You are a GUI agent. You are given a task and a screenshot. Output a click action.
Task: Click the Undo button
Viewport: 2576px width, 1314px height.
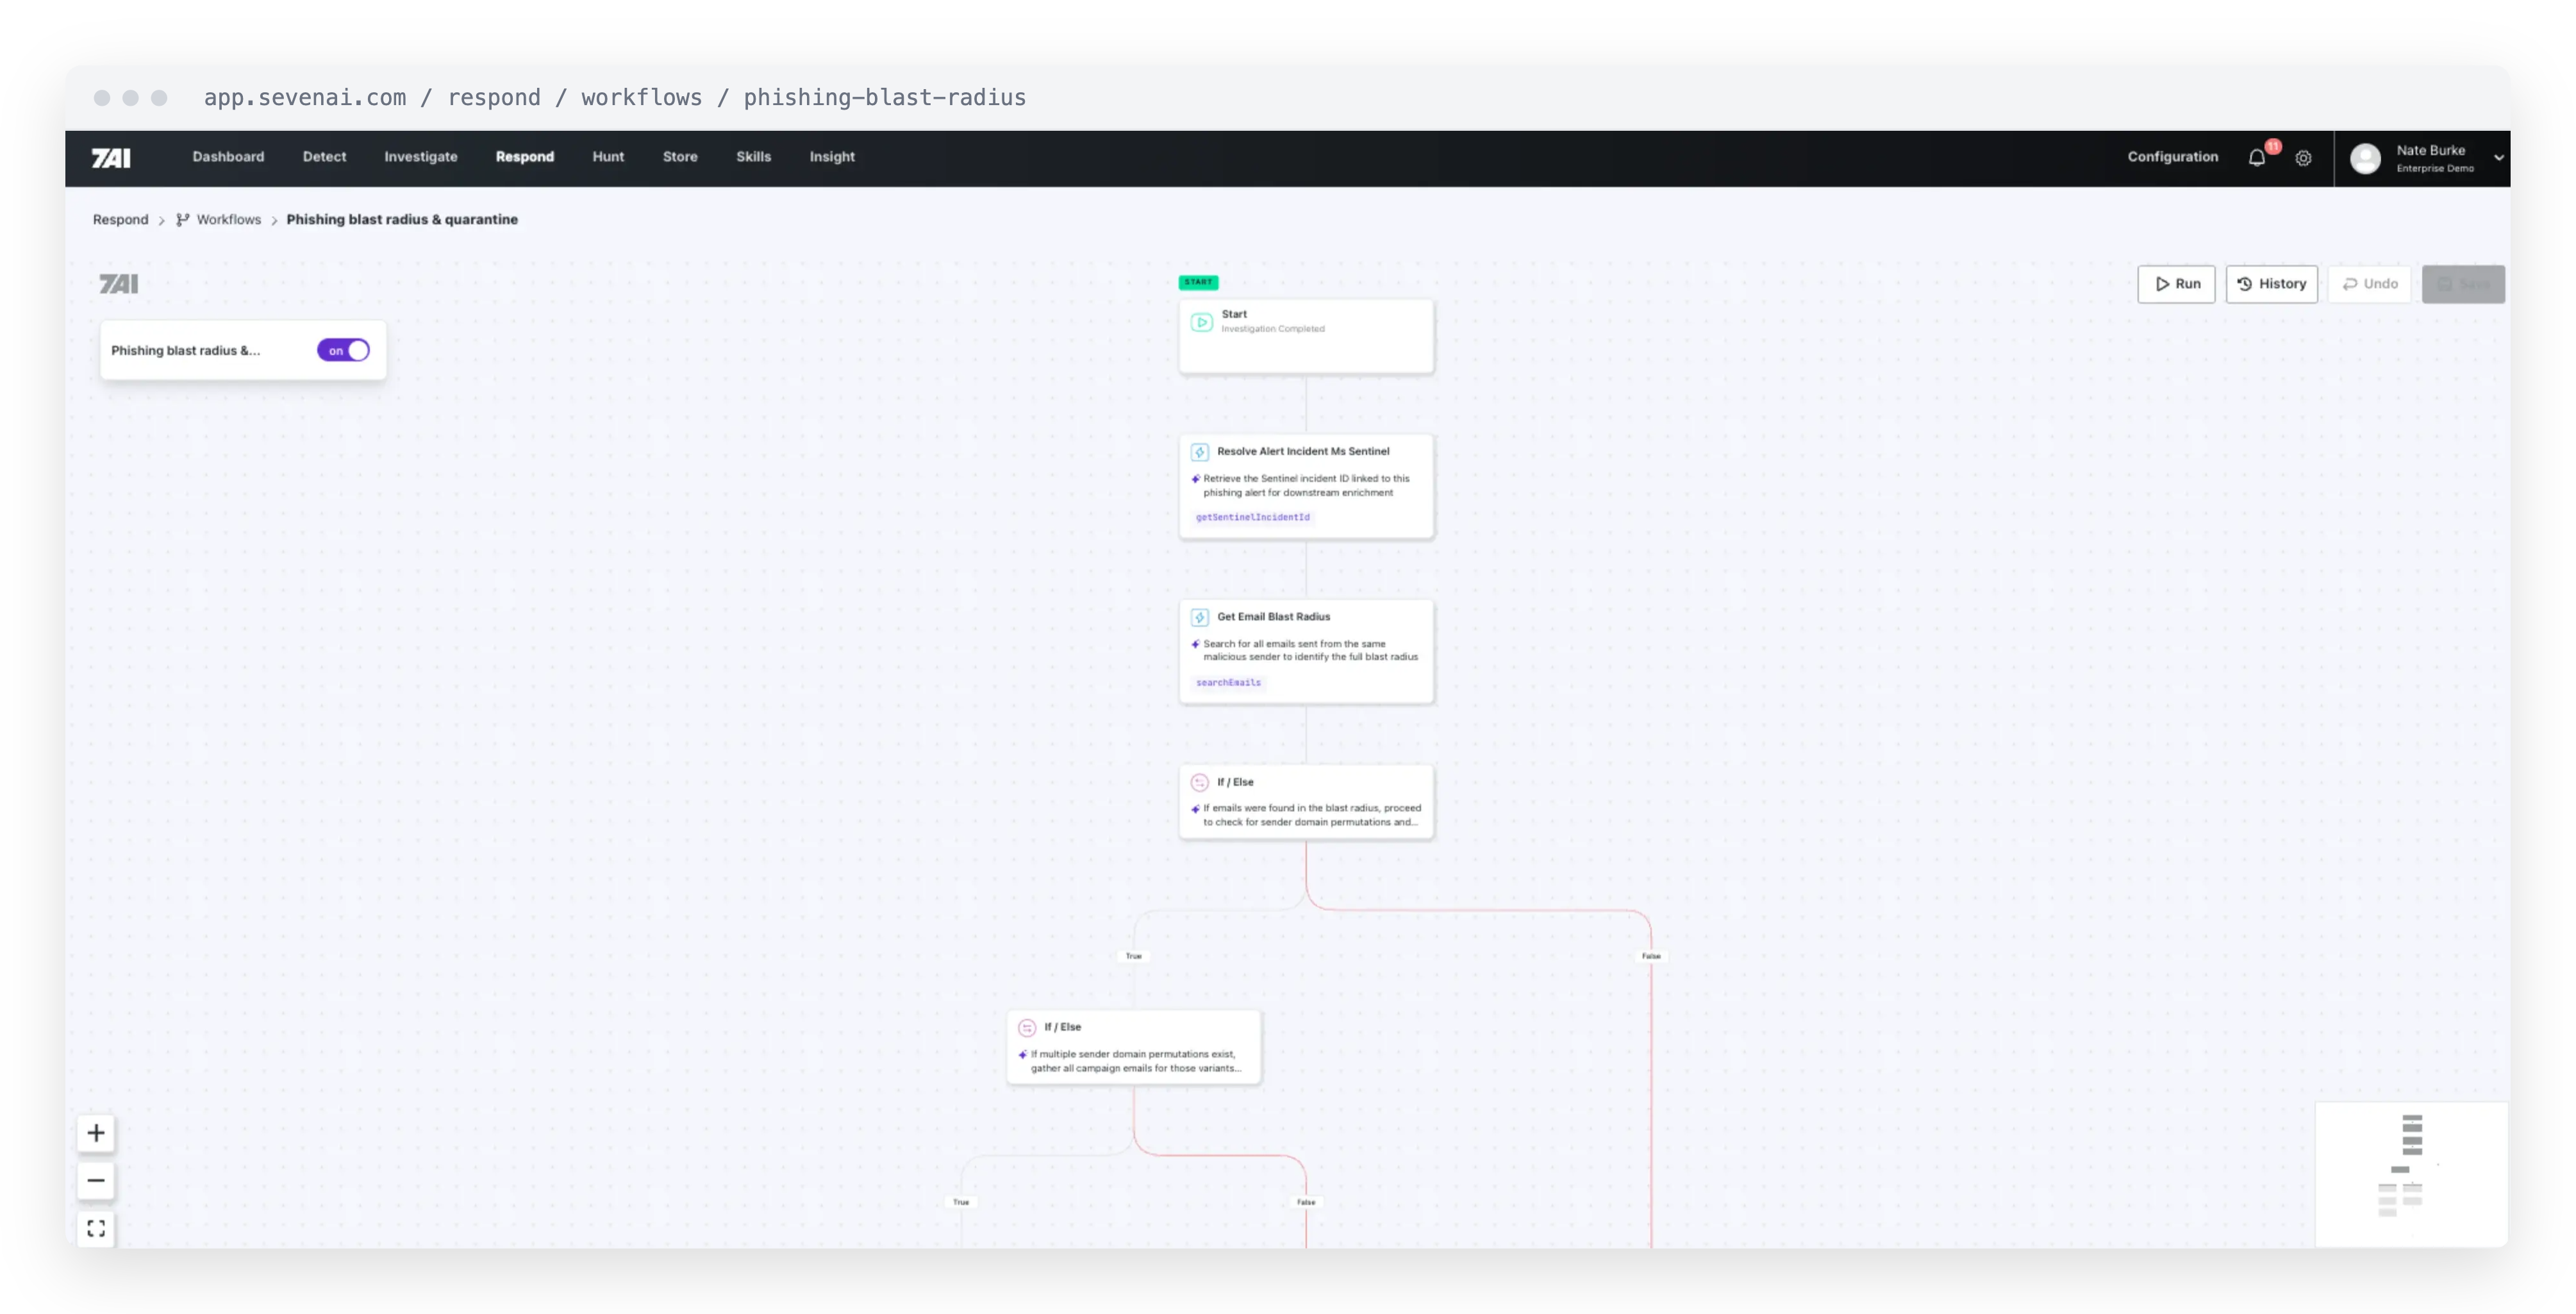click(x=2369, y=284)
